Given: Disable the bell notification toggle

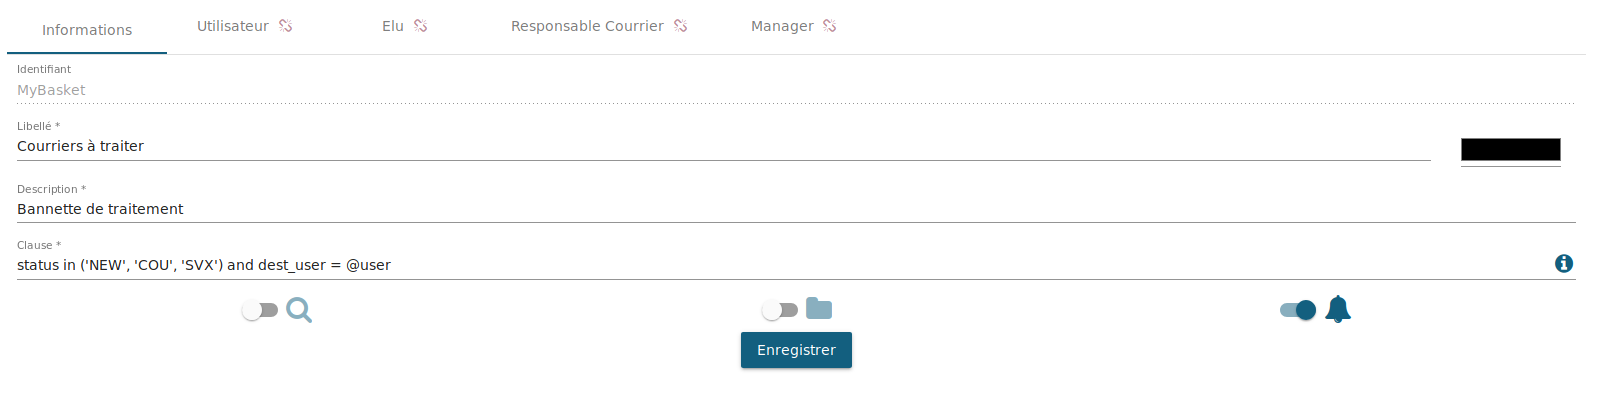Looking at the screenshot, I should click(1298, 310).
